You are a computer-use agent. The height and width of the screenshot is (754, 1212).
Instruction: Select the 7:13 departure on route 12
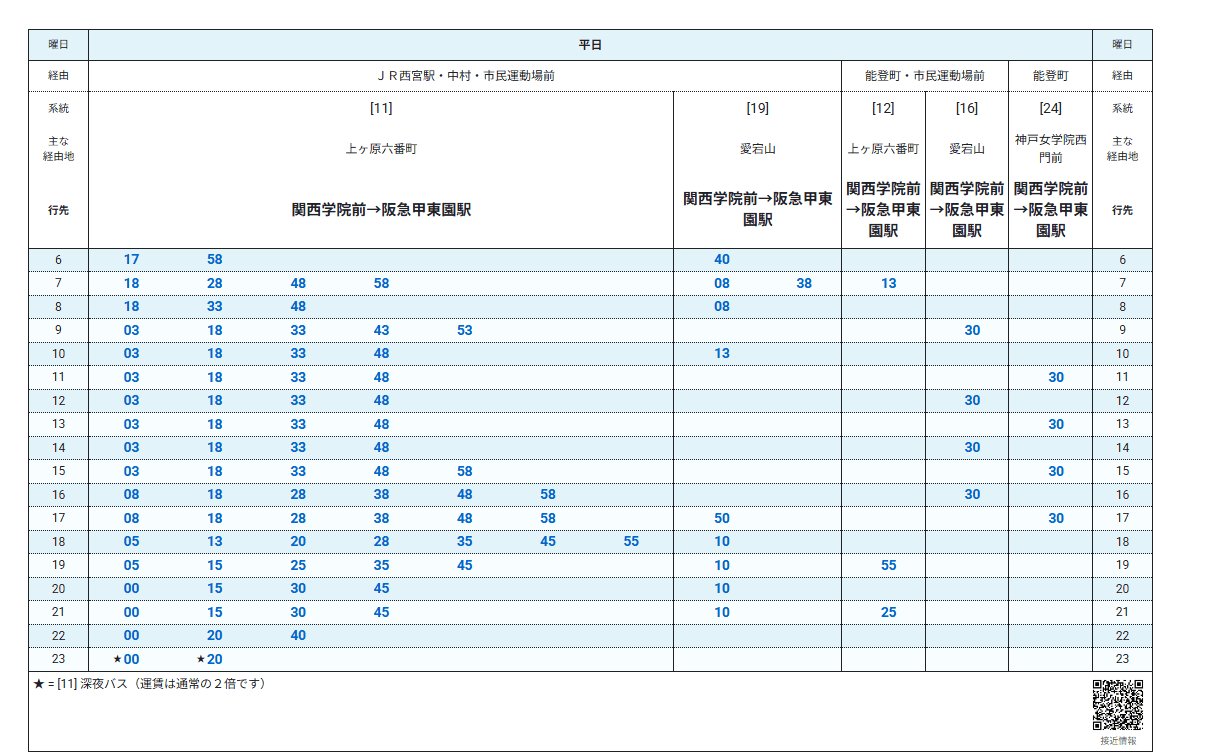pyautogui.click(x=888, y=284)
